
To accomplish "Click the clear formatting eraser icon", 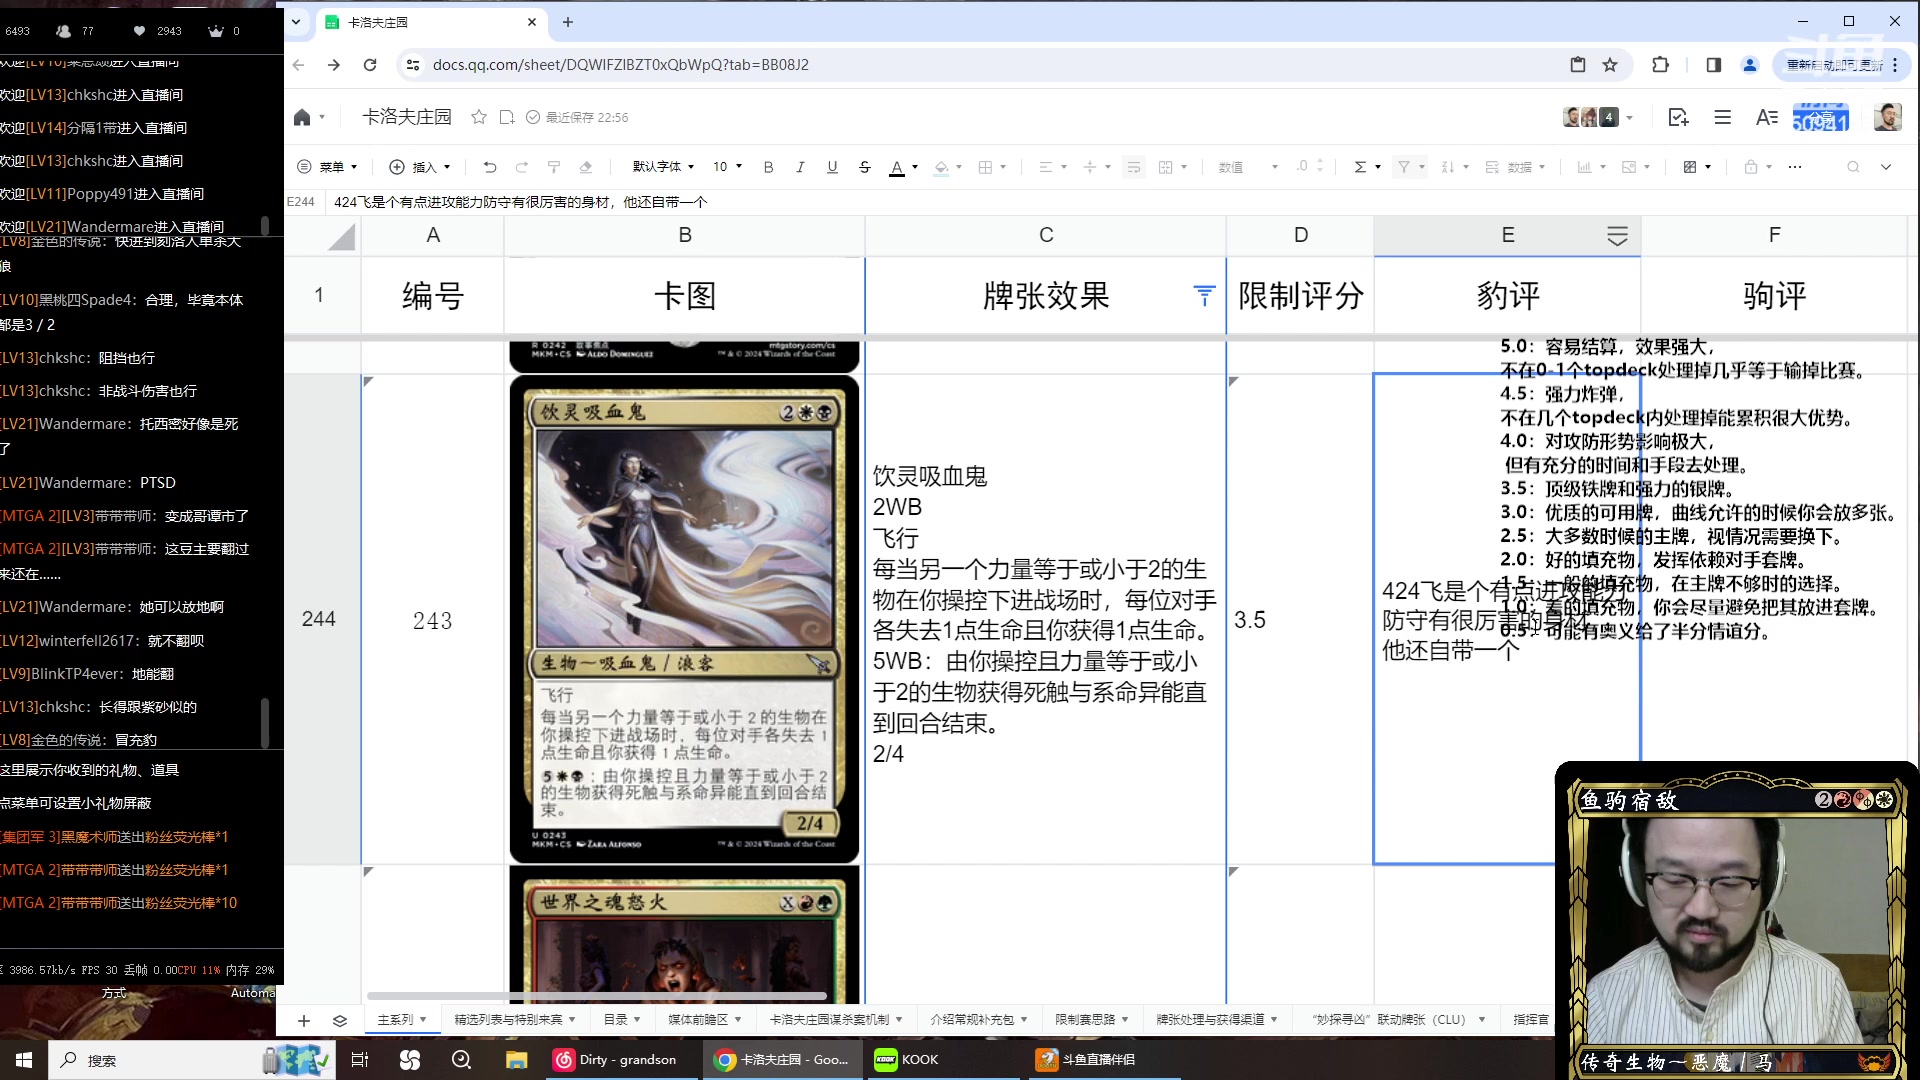I will (586, 167).
